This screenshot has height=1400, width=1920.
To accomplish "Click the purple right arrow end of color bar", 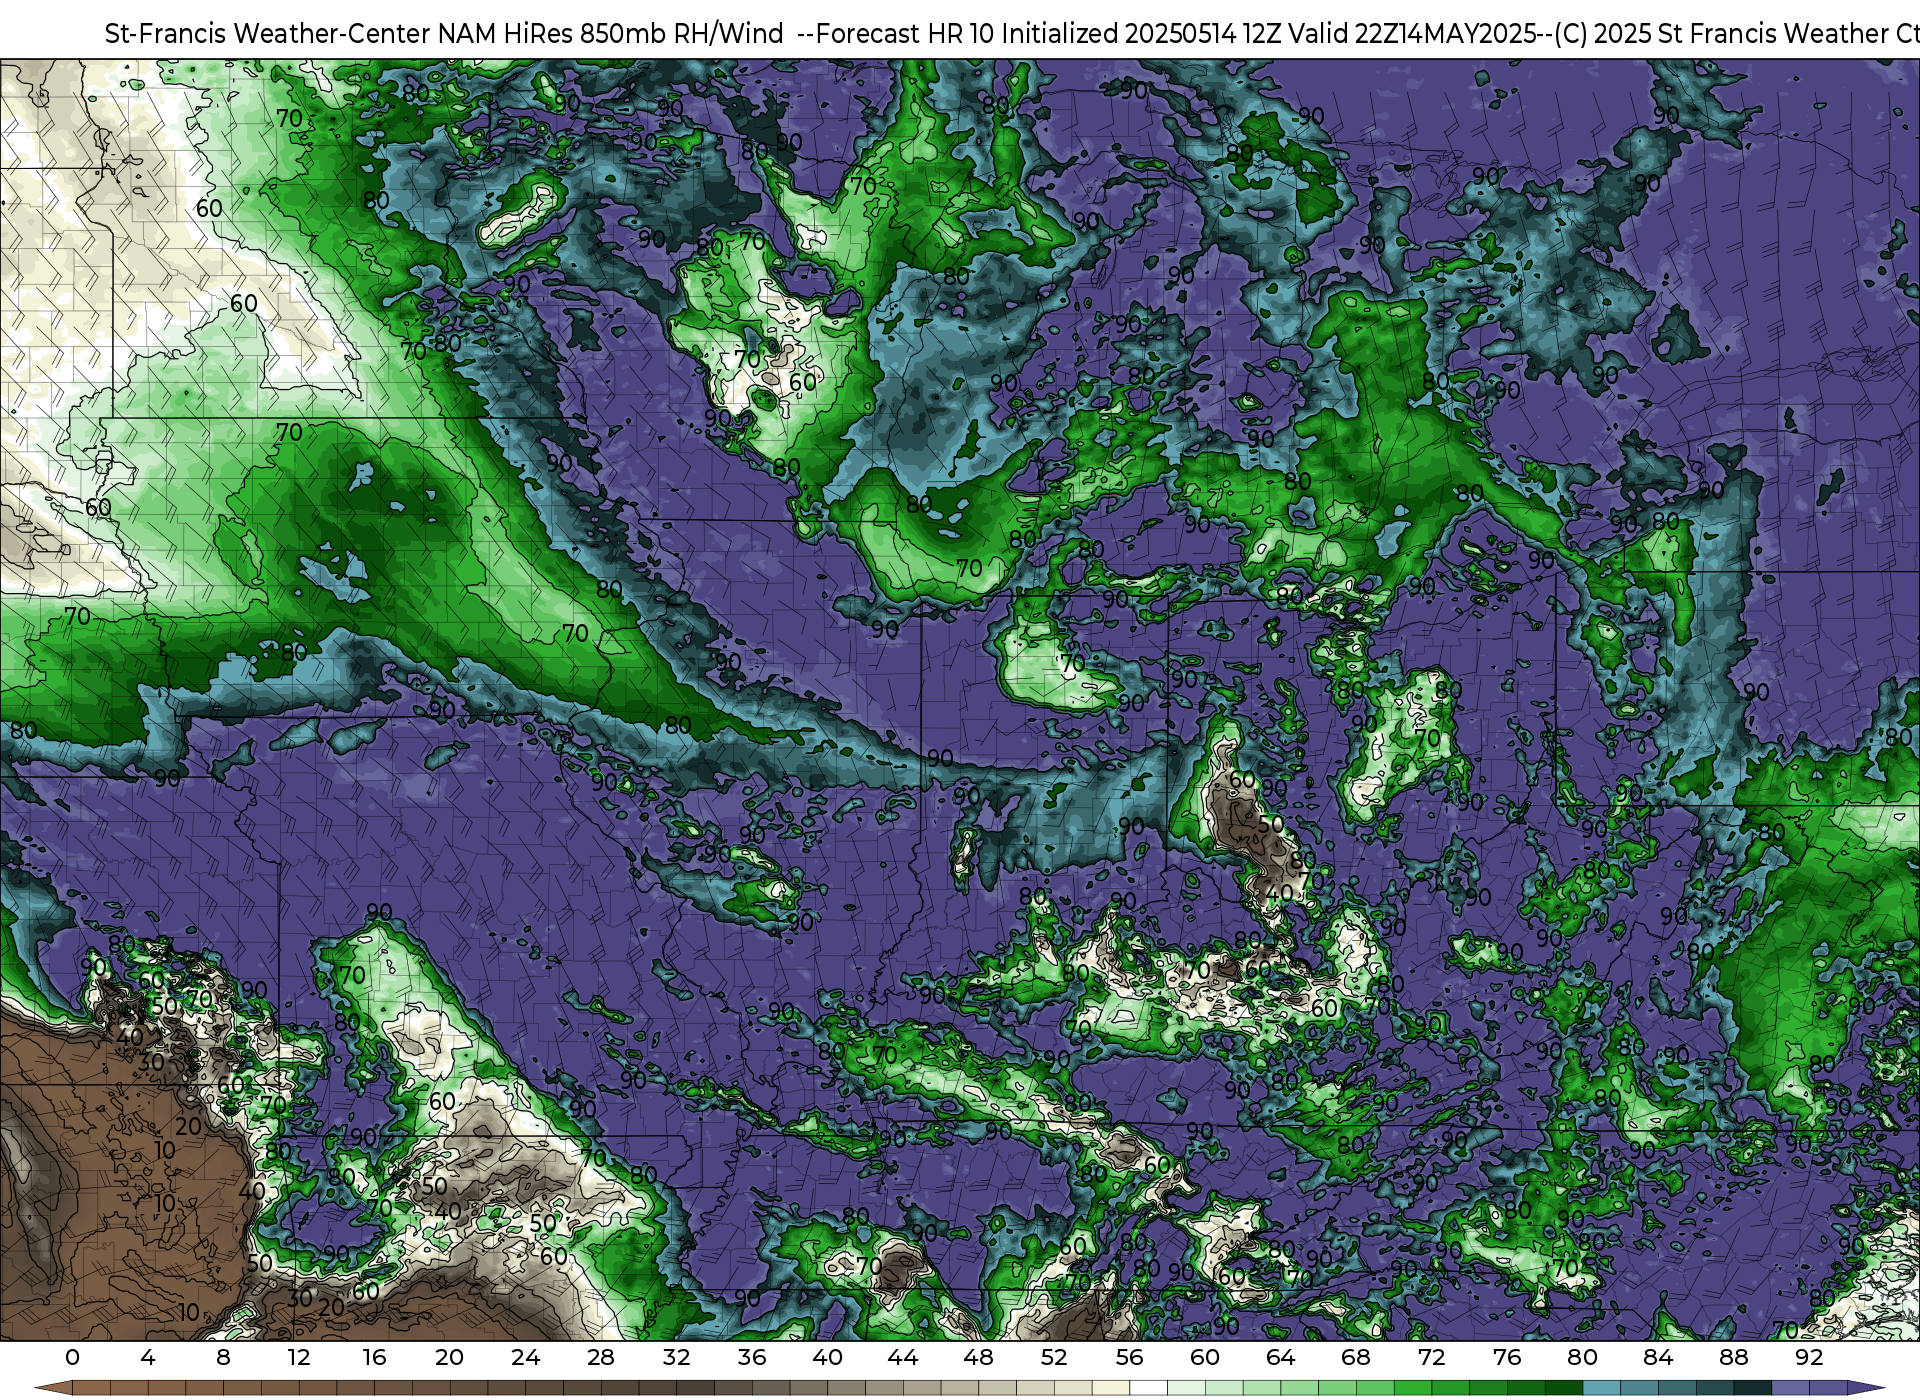I will pos(1866,1388).
